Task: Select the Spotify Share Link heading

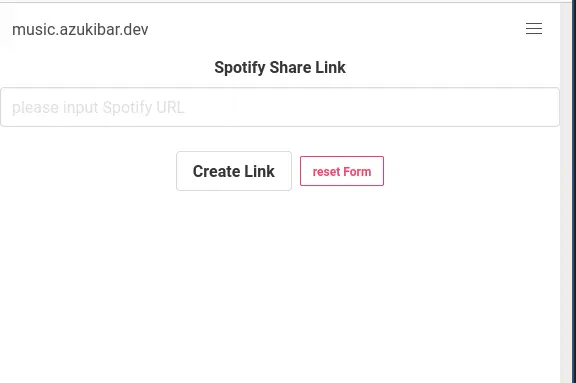Action: pyautogui.click(x=280, y=68)
